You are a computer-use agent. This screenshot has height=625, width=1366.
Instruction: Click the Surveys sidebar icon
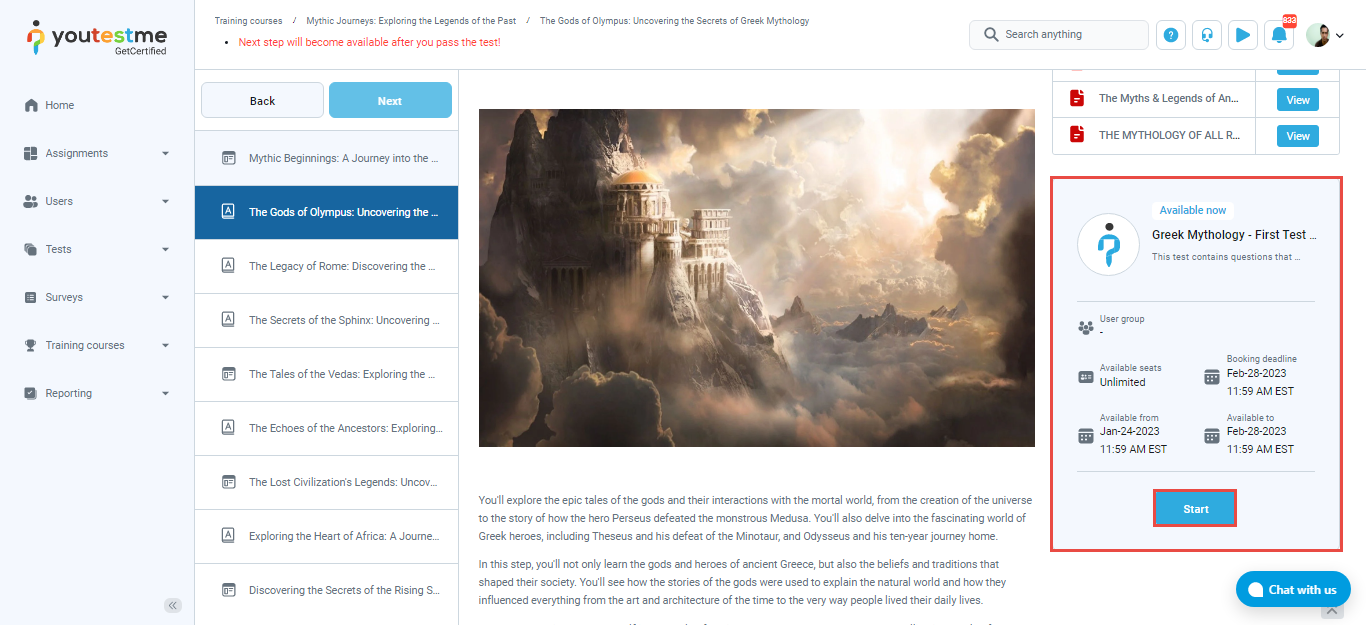31,297
